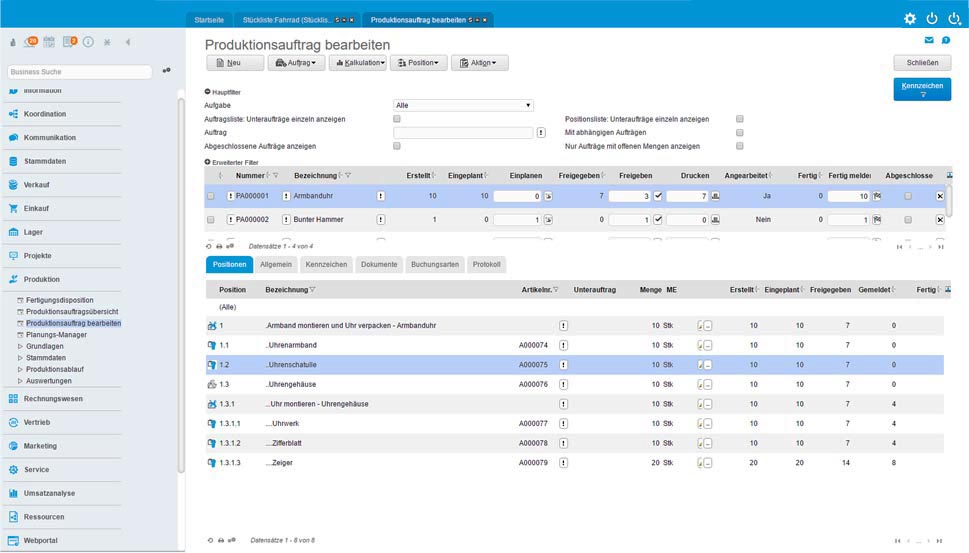Viewport: 969px width, 553px height.
Task: Click the Schließen button
Action: tap(921, 63)
